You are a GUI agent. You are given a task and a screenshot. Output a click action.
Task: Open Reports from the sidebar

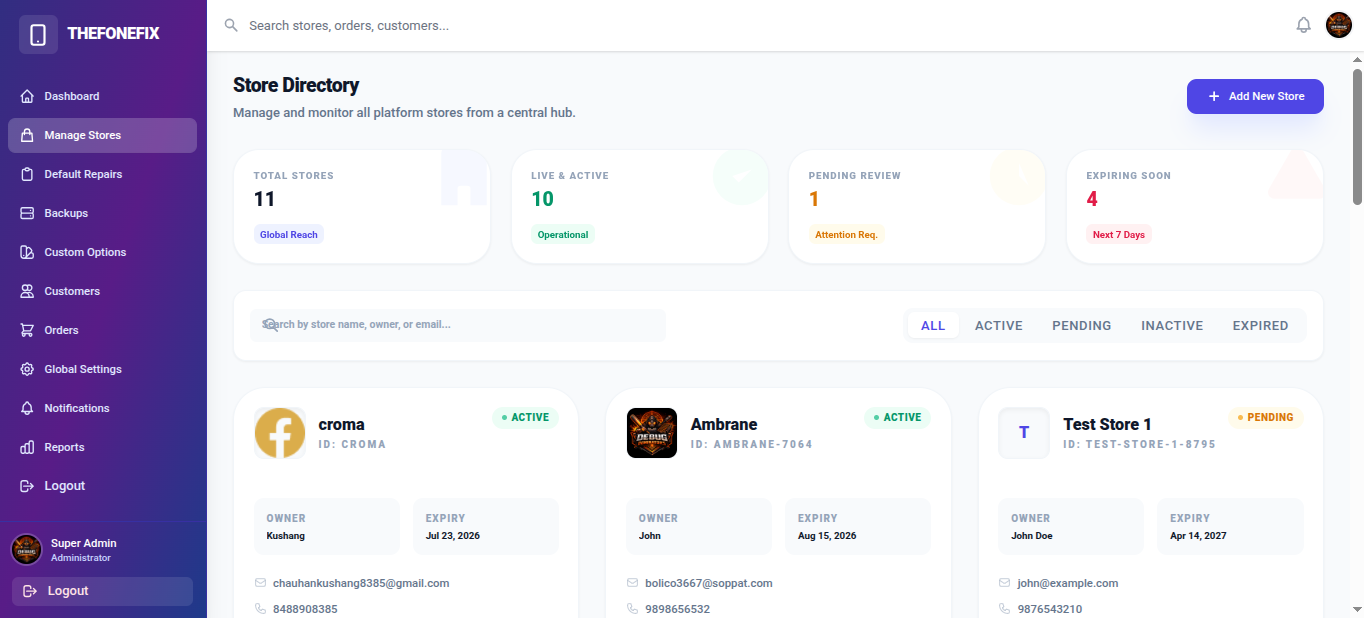102,447
